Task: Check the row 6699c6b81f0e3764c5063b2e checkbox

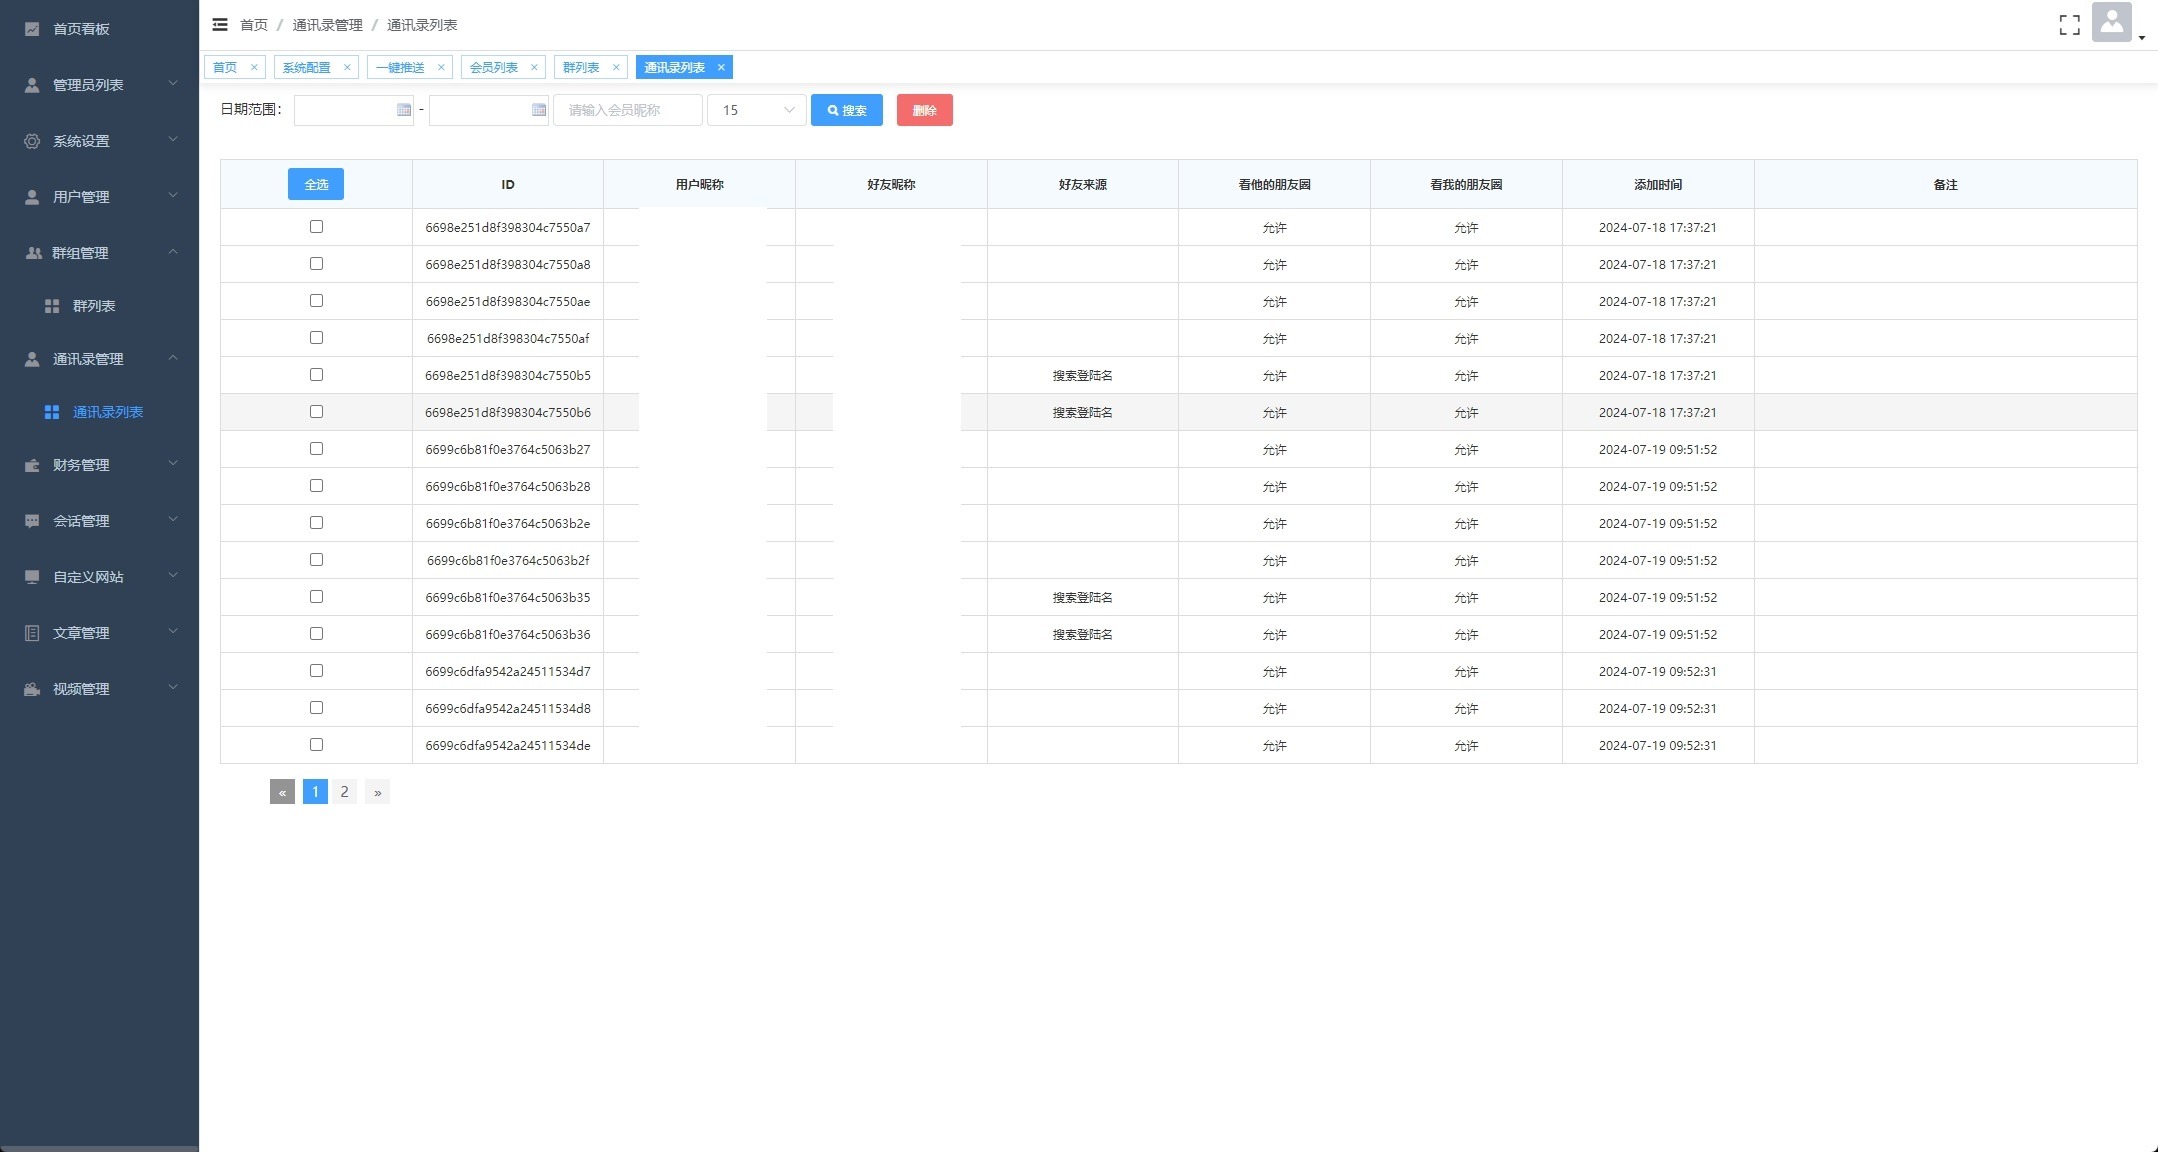Action: point(316,523)
